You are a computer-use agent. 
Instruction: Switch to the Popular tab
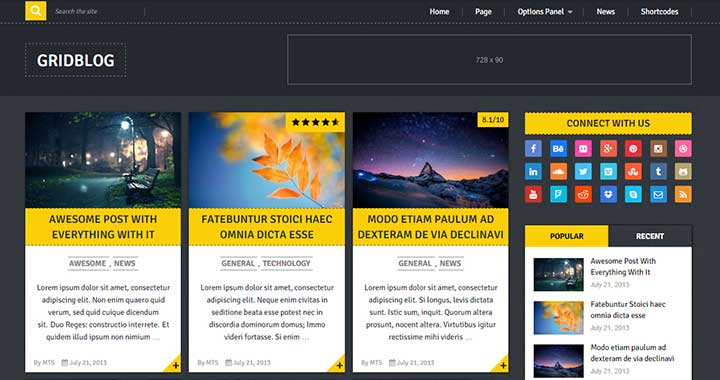567,236
